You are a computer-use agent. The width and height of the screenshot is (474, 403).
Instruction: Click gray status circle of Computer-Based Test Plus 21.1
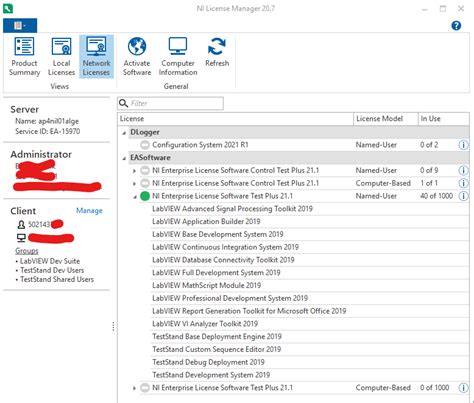145,388
